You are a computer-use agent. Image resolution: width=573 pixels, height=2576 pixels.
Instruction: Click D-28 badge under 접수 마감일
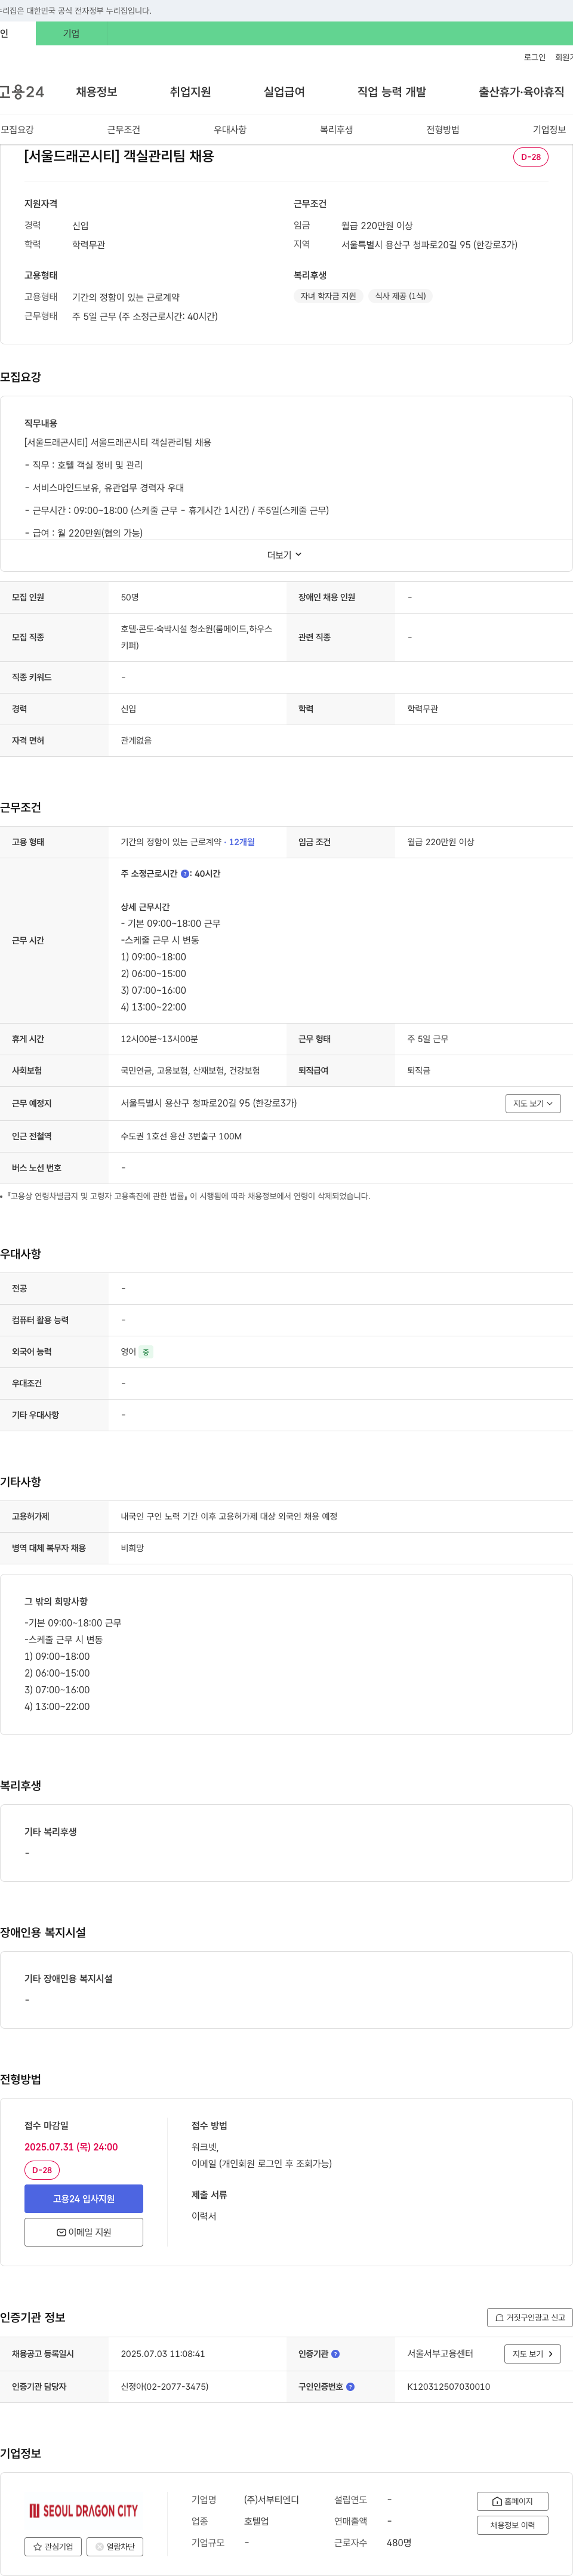click(x=42, y=2170)
